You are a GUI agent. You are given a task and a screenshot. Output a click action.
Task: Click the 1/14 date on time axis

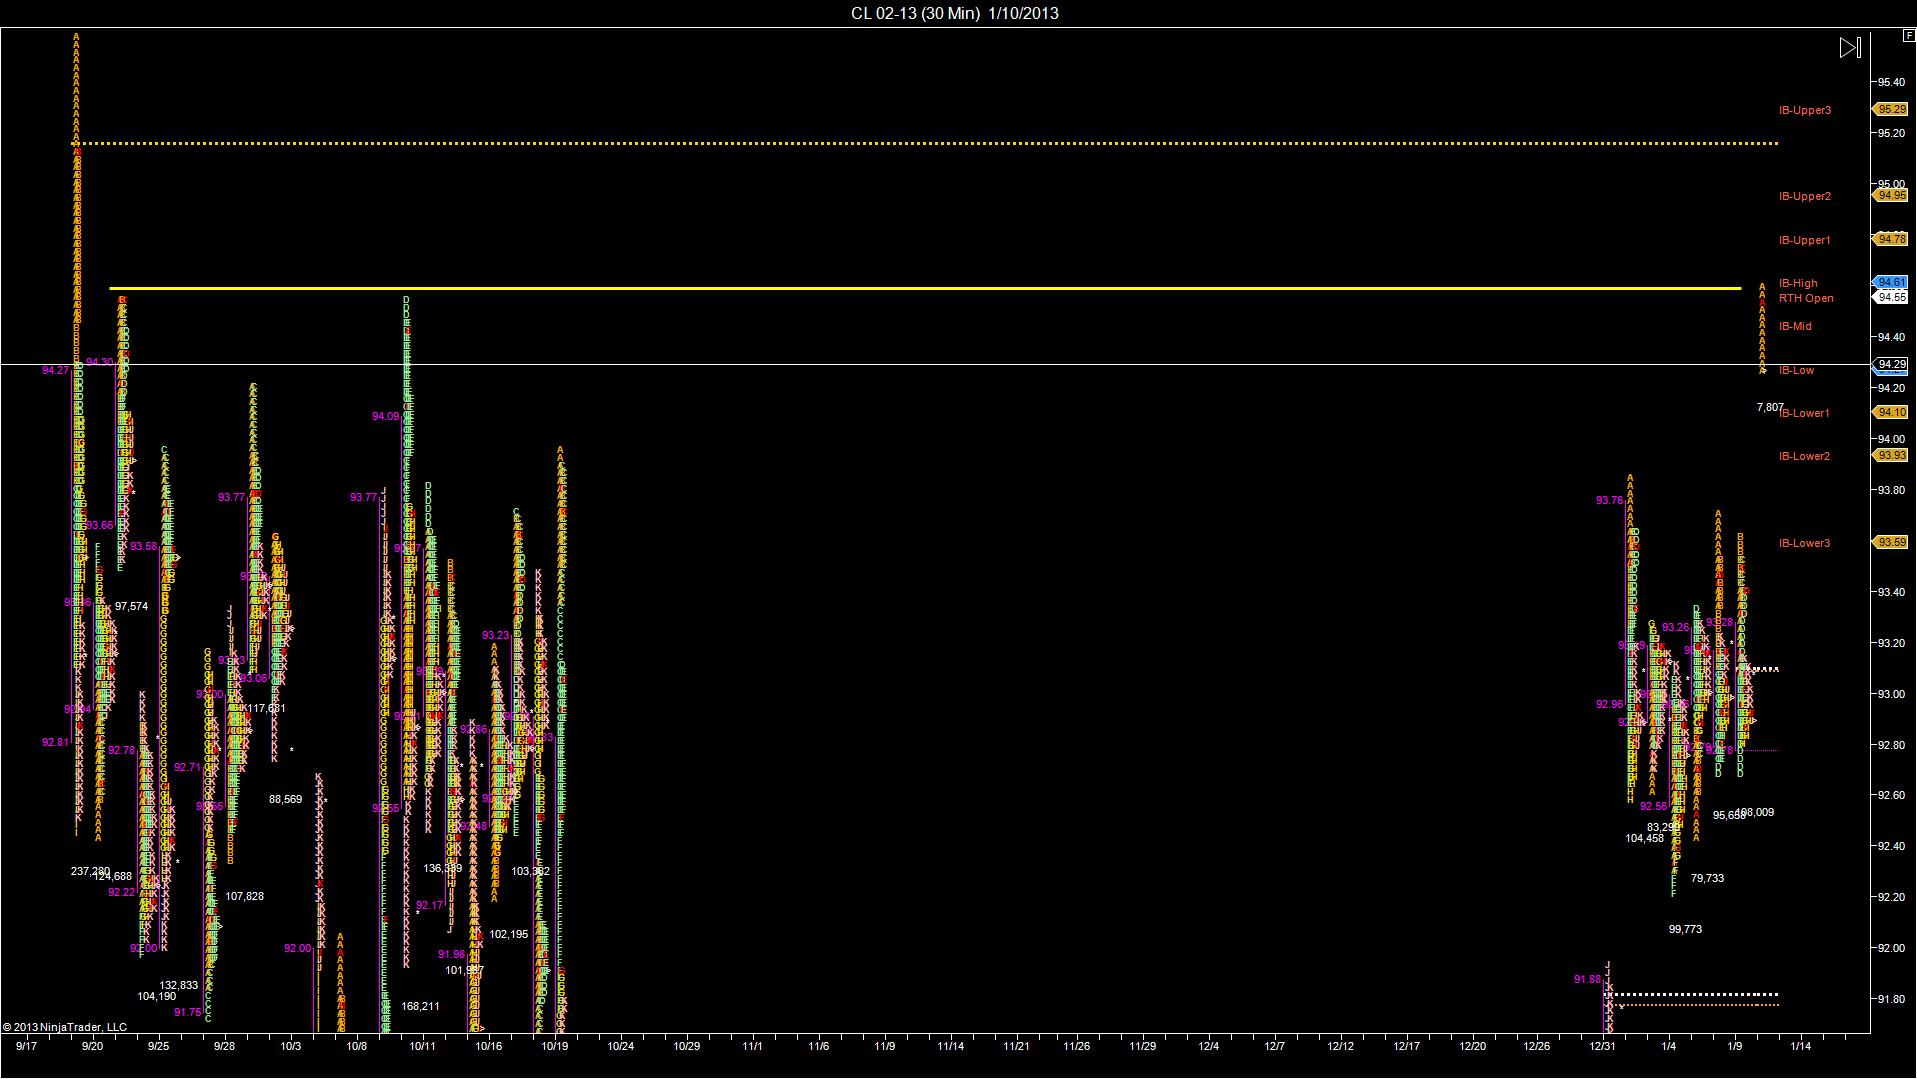click(1801, 1046)
